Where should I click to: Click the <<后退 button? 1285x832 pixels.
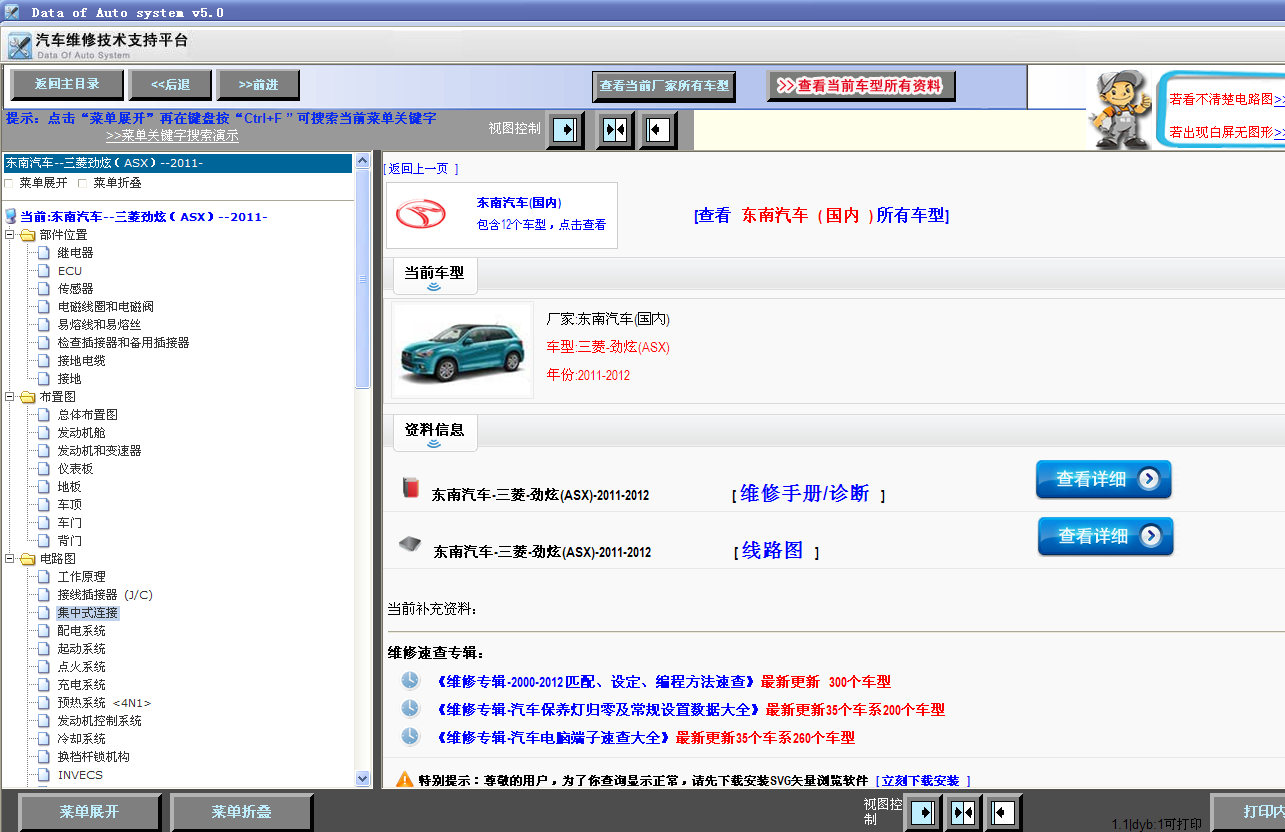tap(170, 84)
